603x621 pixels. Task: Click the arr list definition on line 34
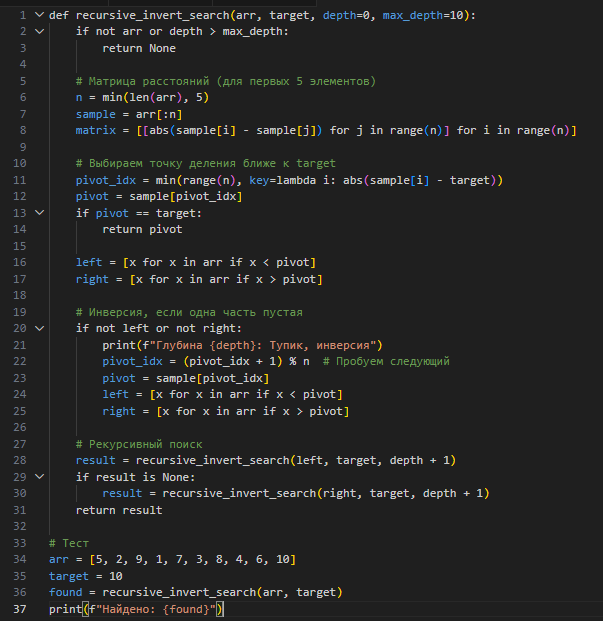(x=172, y=559)
